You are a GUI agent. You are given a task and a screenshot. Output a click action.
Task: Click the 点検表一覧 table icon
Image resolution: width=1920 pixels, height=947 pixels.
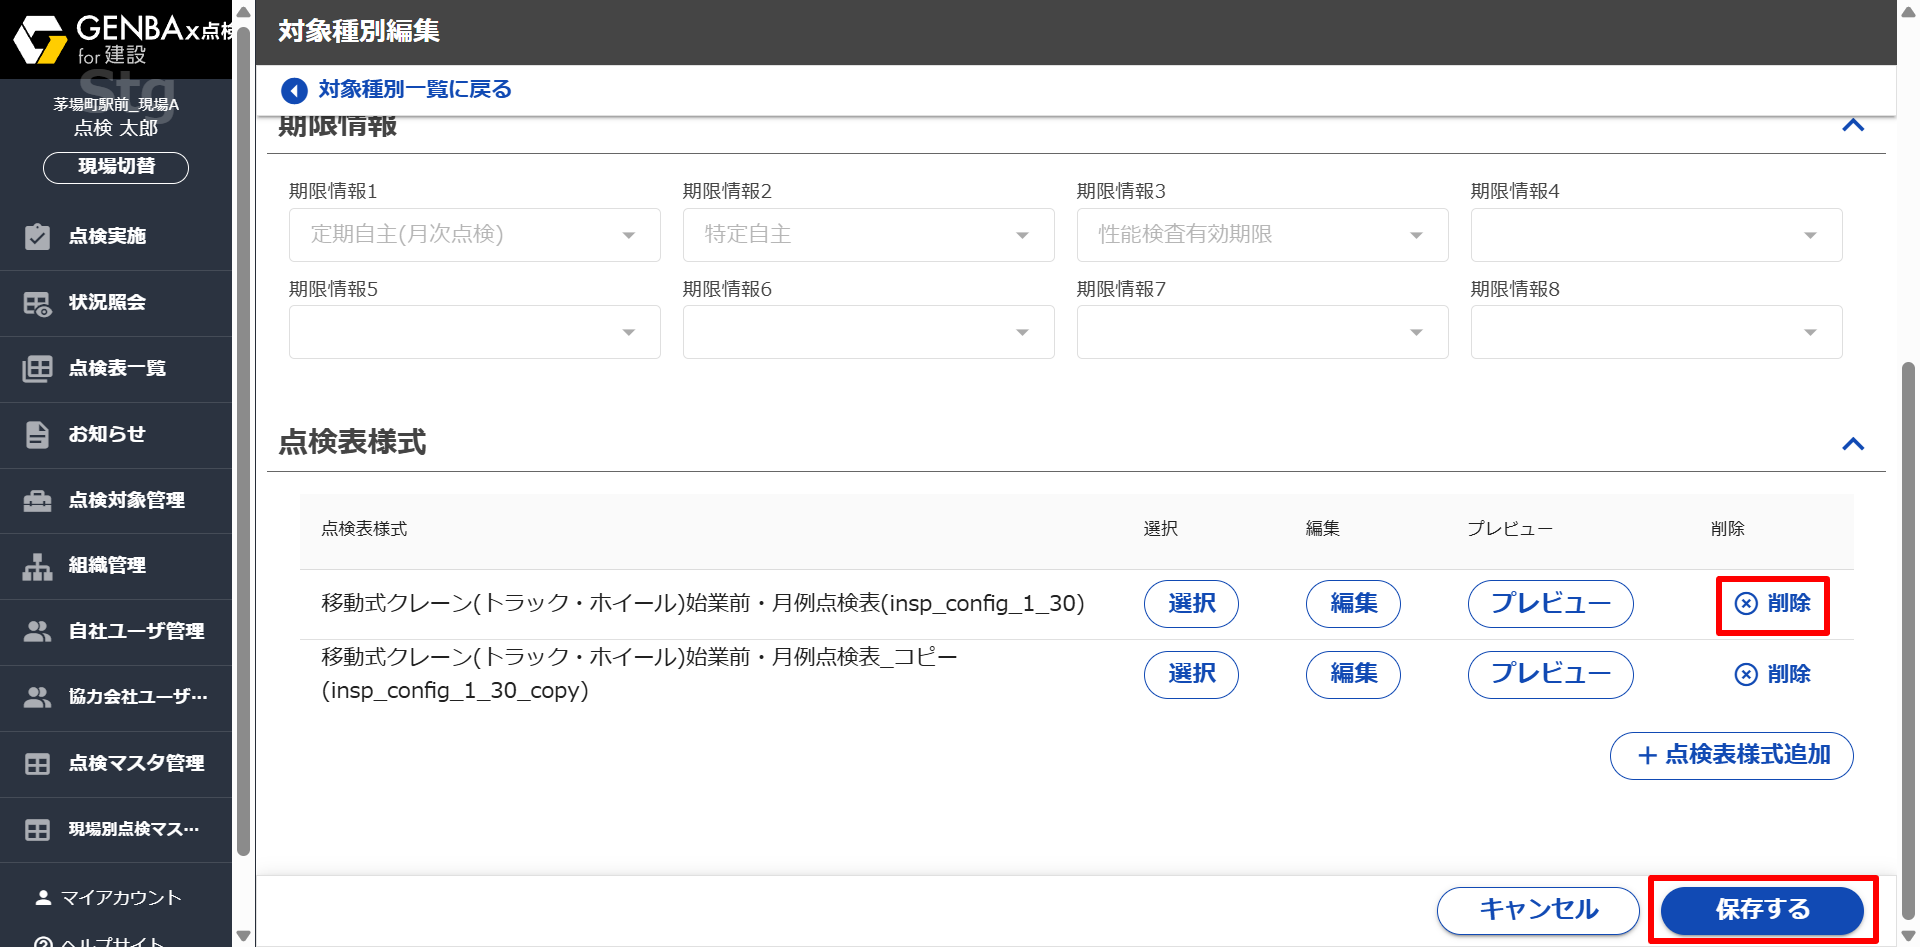click(x=37, y=369)
